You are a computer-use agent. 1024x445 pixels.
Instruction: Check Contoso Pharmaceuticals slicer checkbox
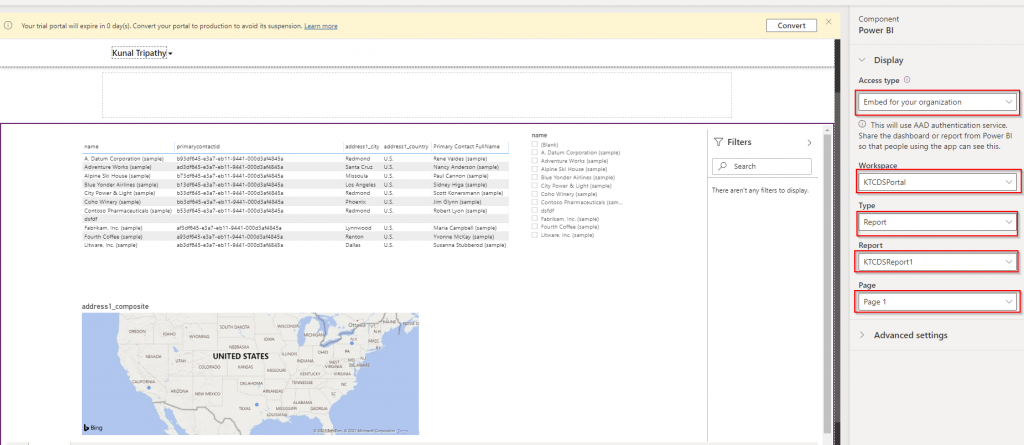(535, 203)
